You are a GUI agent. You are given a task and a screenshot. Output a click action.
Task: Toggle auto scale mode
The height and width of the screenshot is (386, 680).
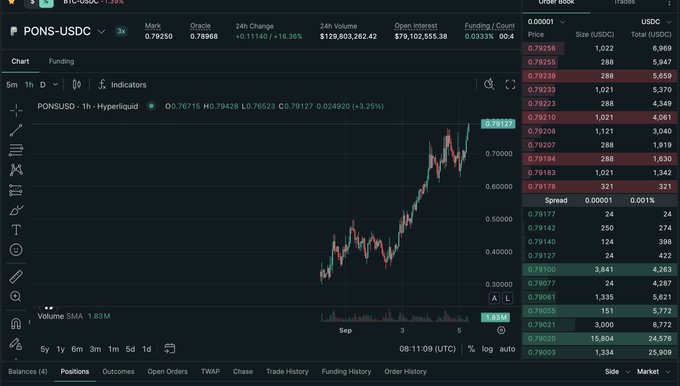[507, 349]
